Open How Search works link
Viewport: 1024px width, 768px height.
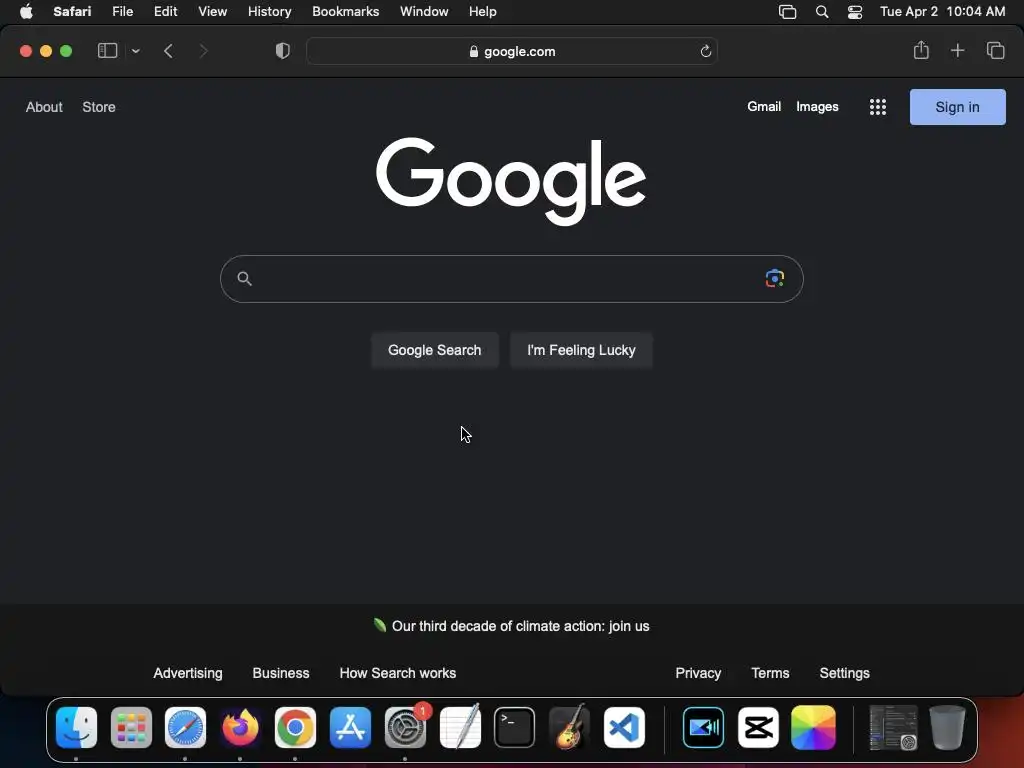click(398, 673)
